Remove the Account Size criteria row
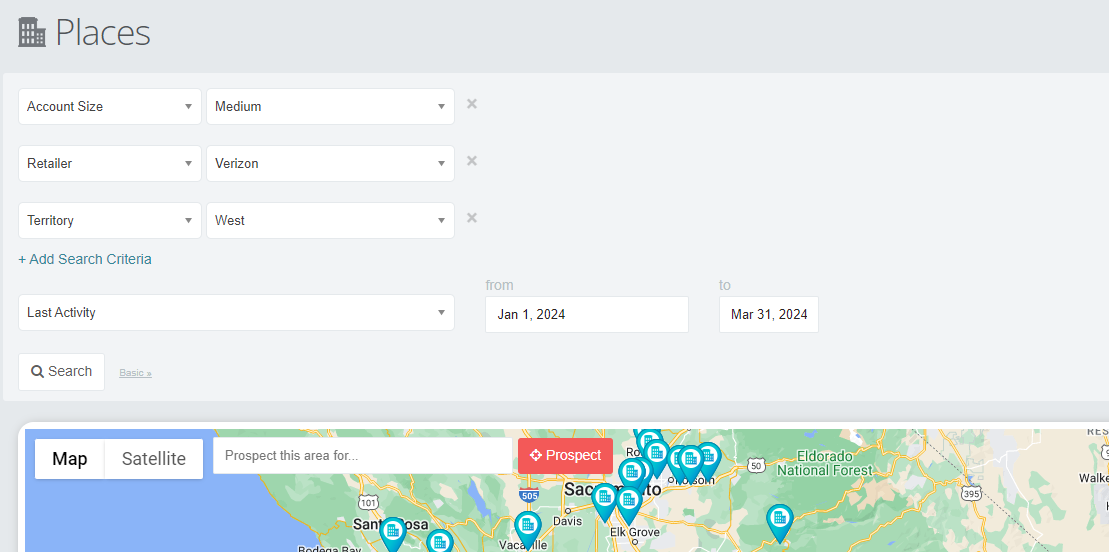The height and width of the screenshot is (552, 1109). click(x=472, y=104)
